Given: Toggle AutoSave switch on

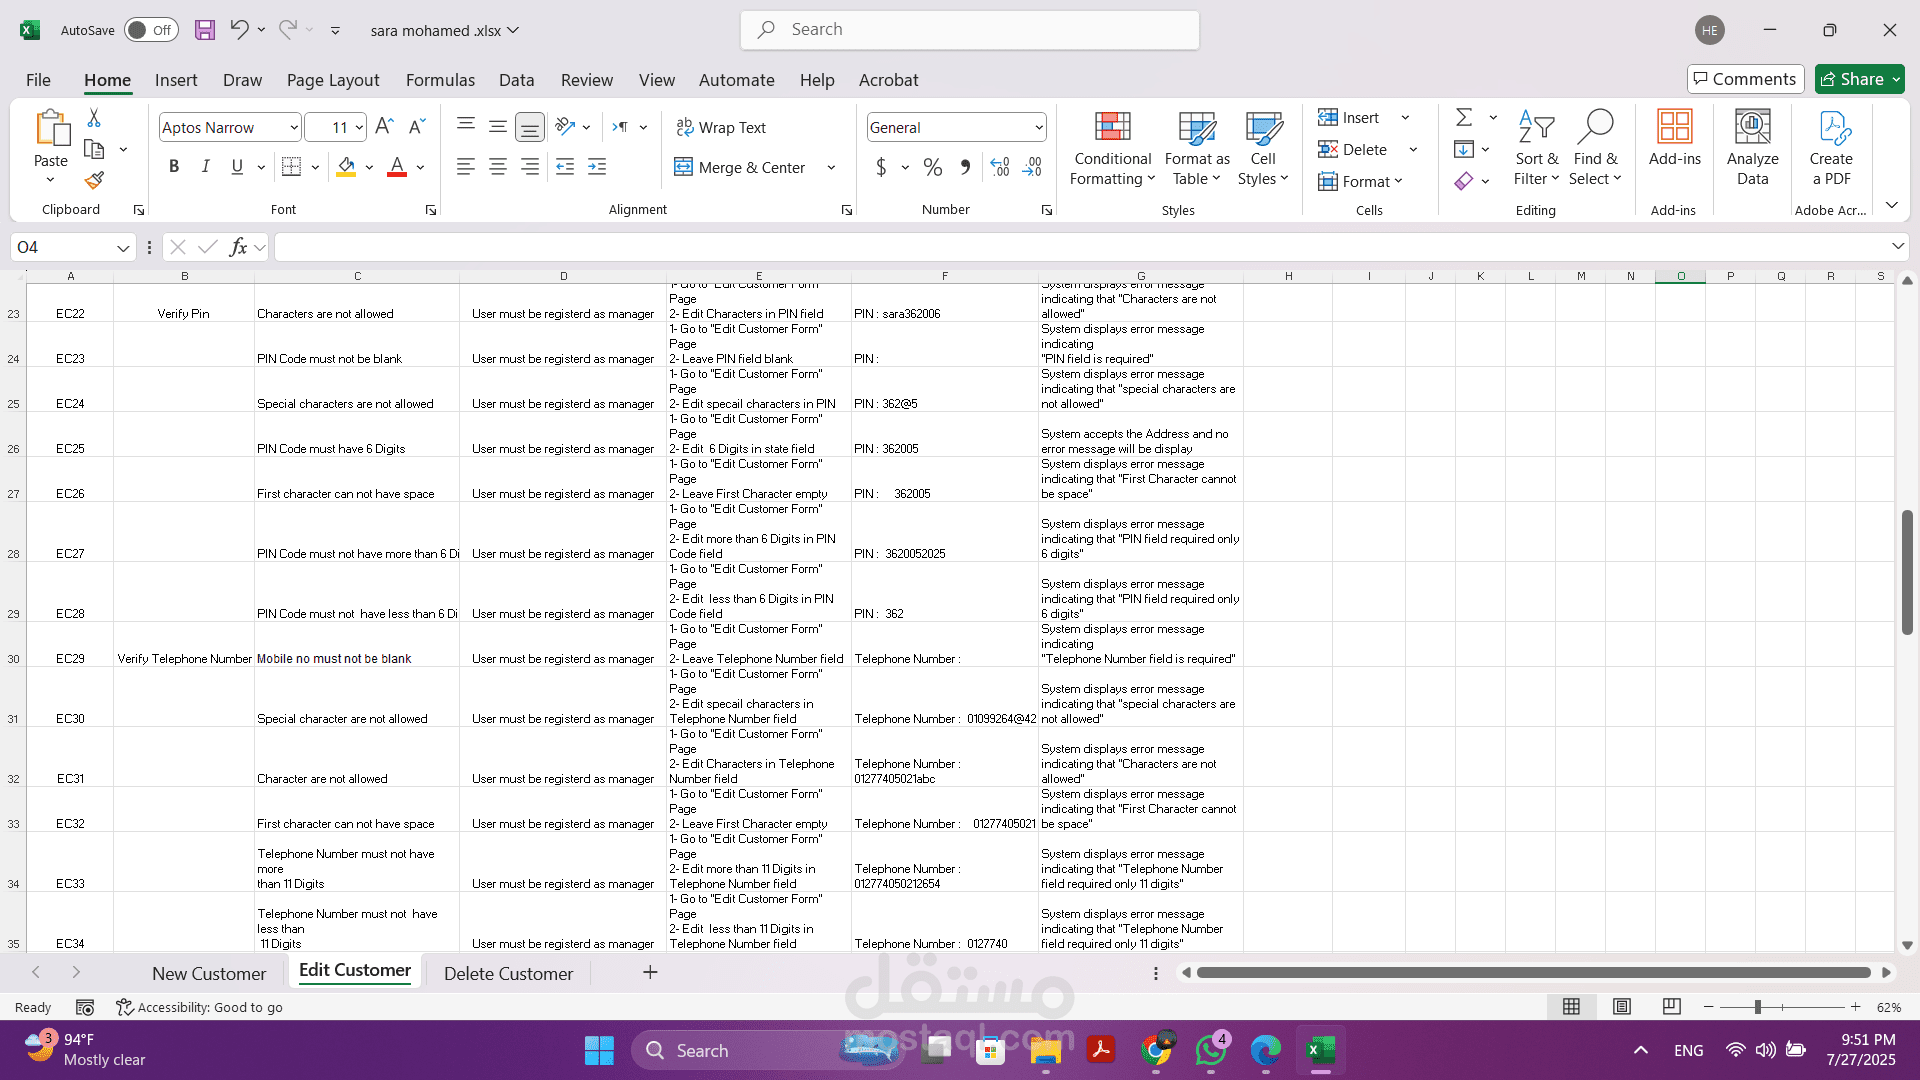Looking at the screenshot, I should point(151,30).
